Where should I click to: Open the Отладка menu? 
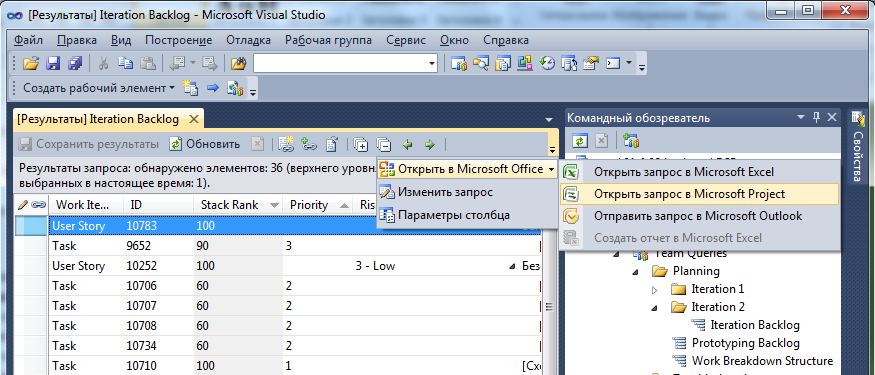coord(248,40)
